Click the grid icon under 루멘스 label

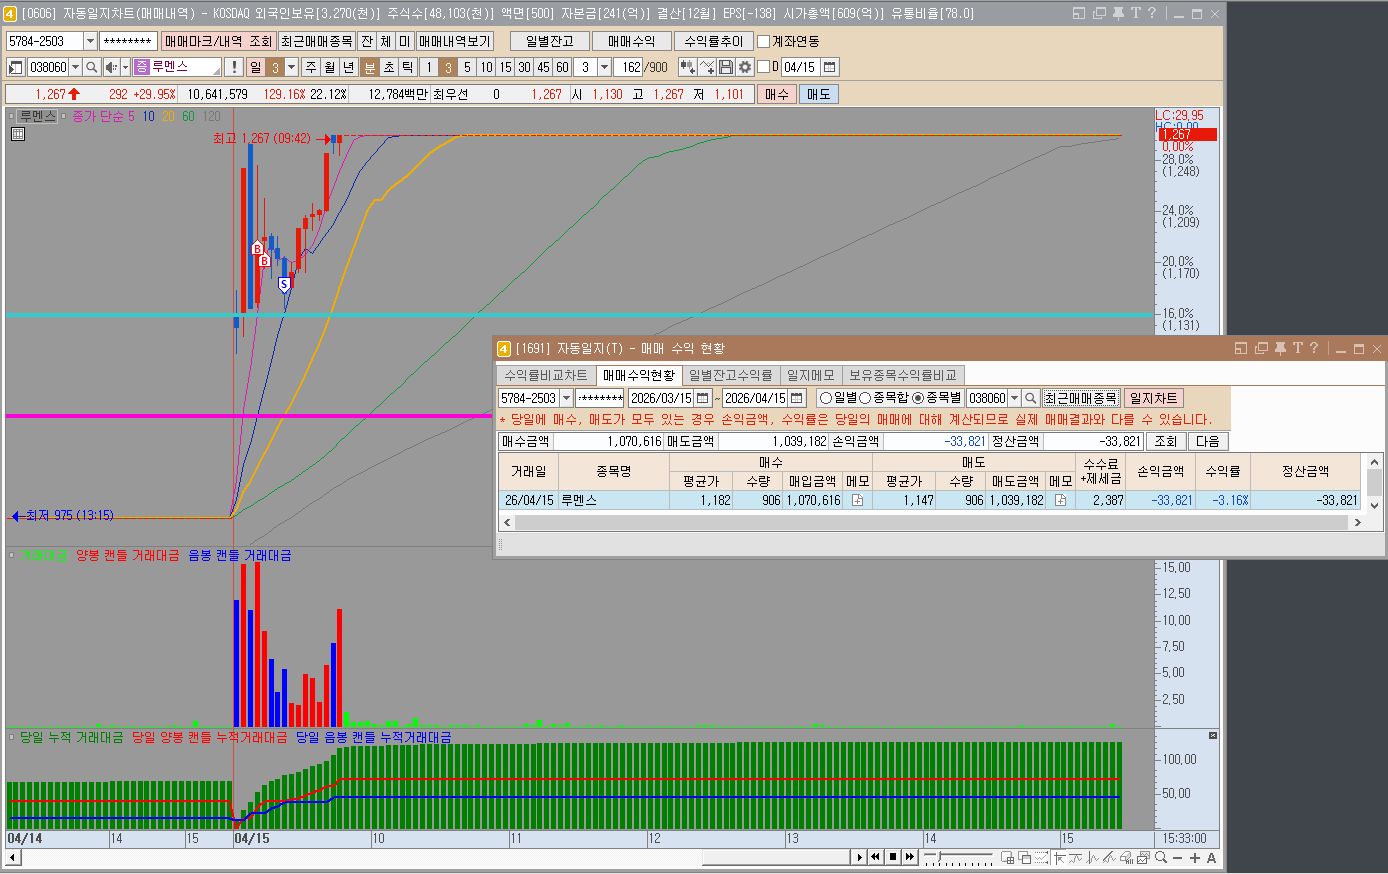17,134
